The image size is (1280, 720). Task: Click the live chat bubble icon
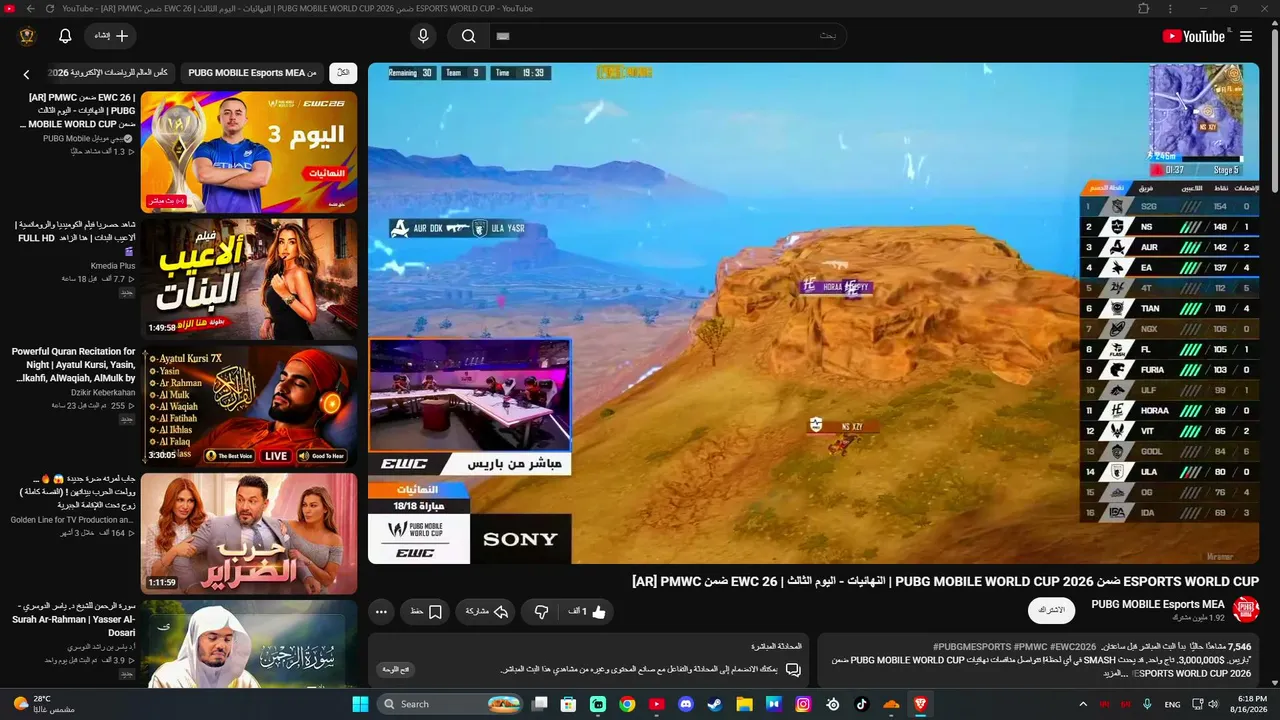(x=793, y=670)
